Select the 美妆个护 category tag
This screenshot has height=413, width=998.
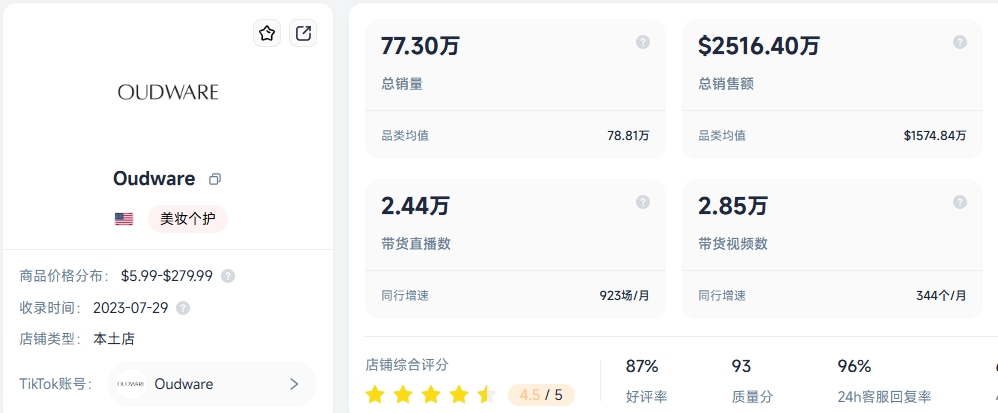pyautogui.click(x=188, y=219)
